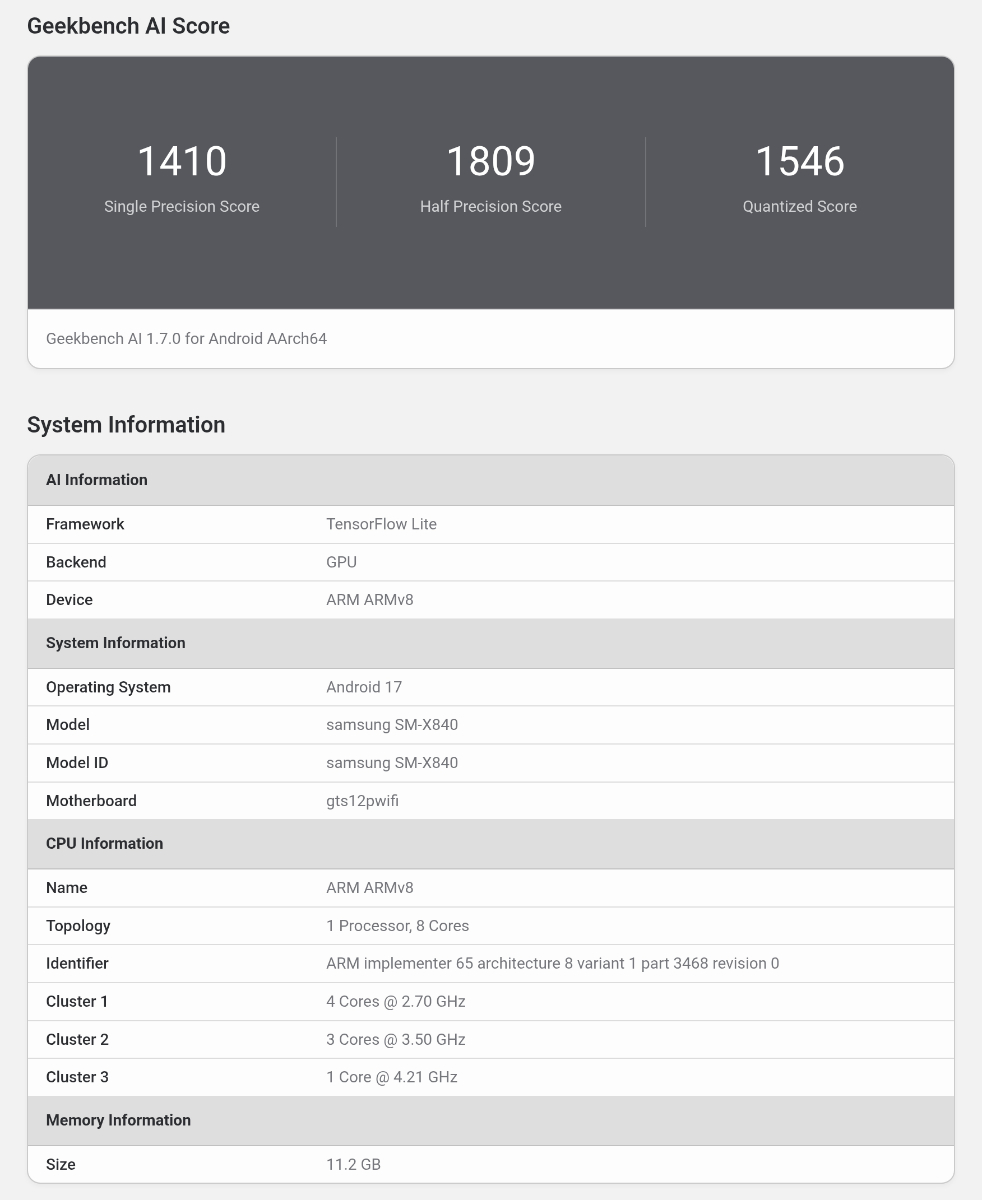Click the 'Android 17' value
The width and height of the screenshot is (982, 1200).
pyautogui.click(x=364, y=687)
